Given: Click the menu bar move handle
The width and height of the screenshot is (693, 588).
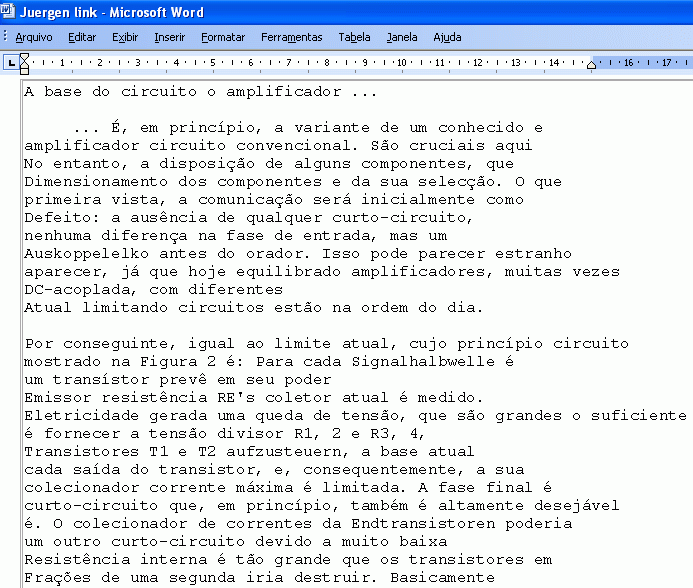Looking at the screenshot, I should pyautogui.click(x=5, y=36).
